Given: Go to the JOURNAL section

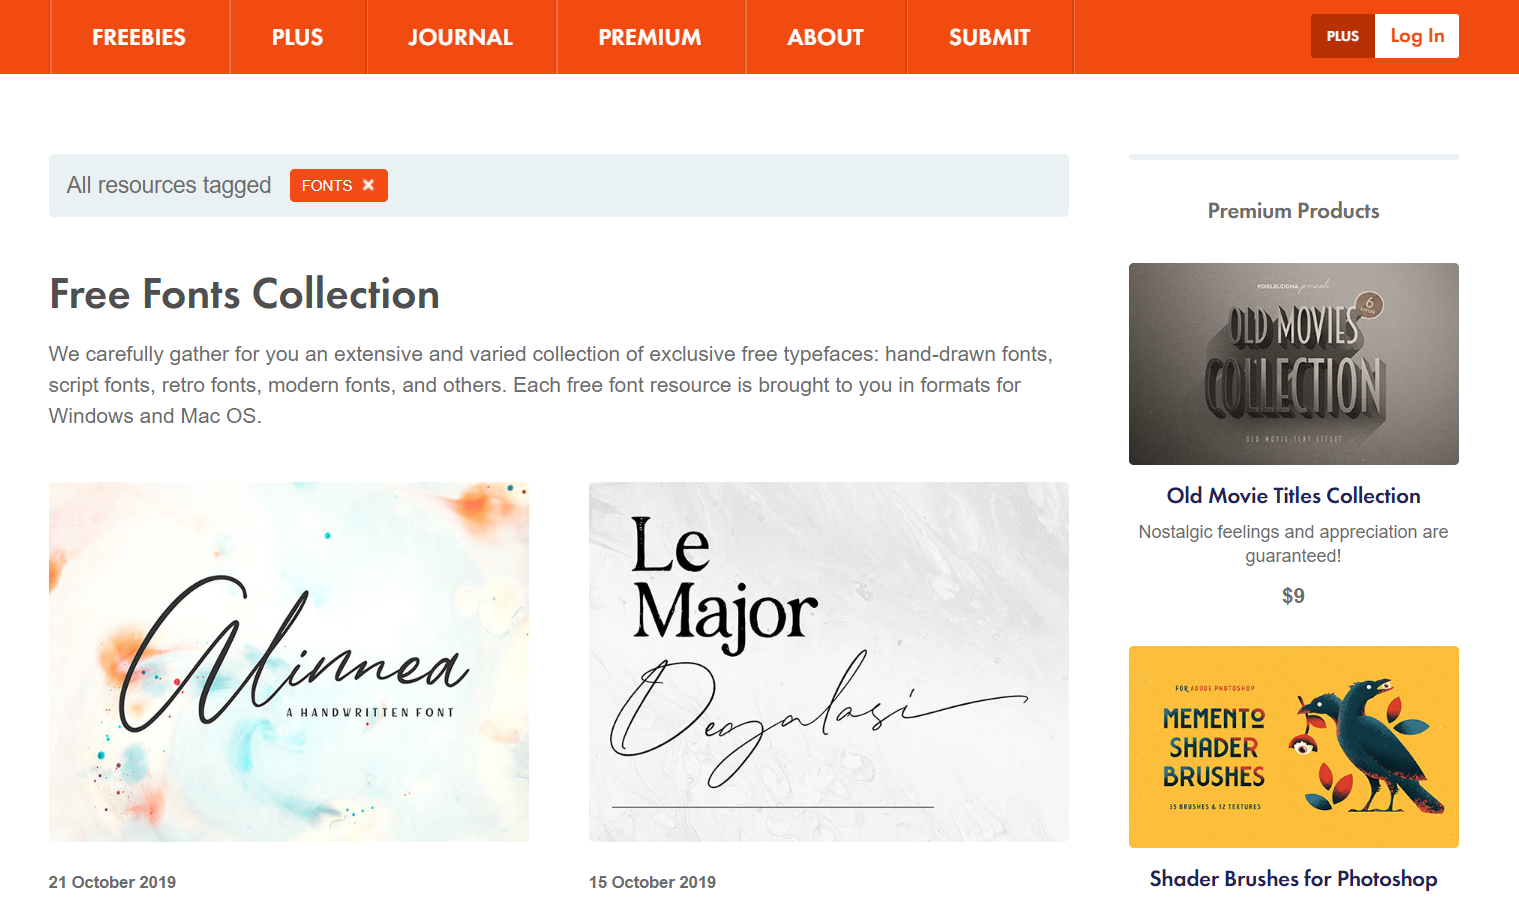Looking at the screenshot, I should 461,37.
